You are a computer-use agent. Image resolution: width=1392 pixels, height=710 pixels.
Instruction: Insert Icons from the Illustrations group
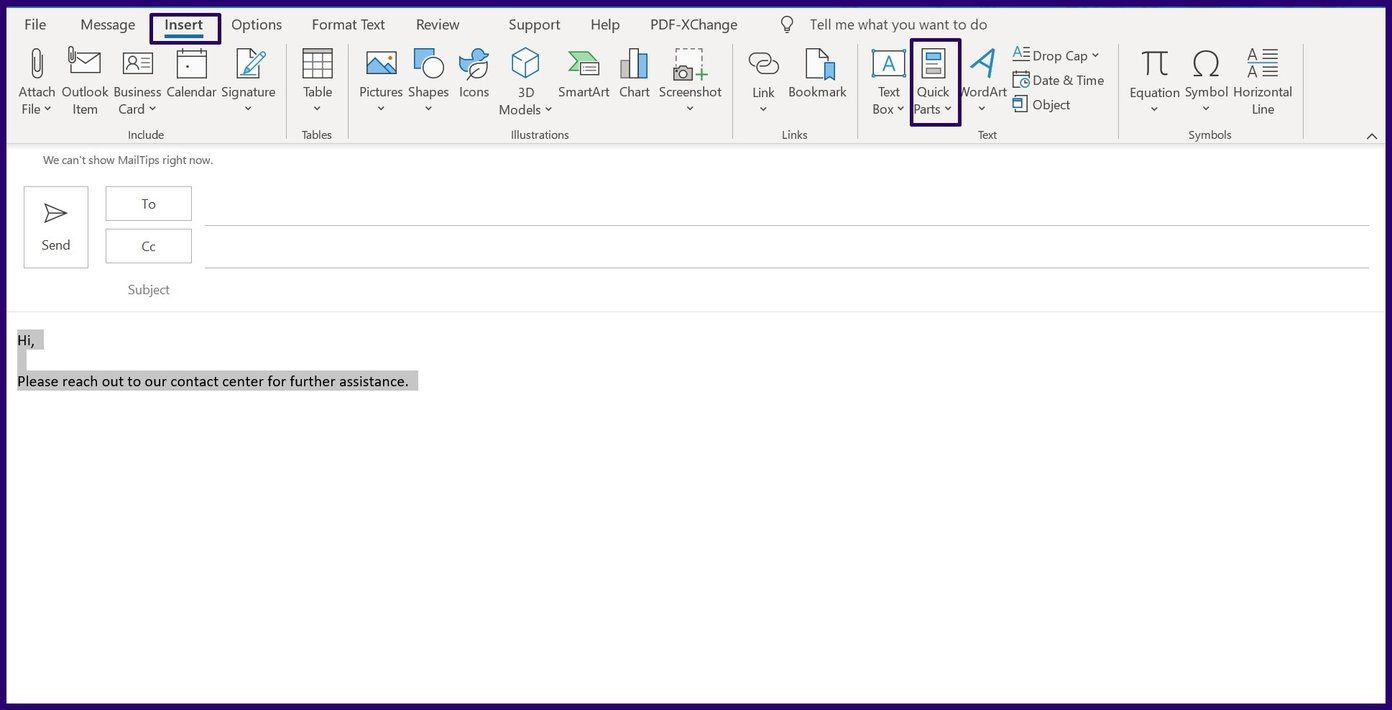[x=474, y=74]
